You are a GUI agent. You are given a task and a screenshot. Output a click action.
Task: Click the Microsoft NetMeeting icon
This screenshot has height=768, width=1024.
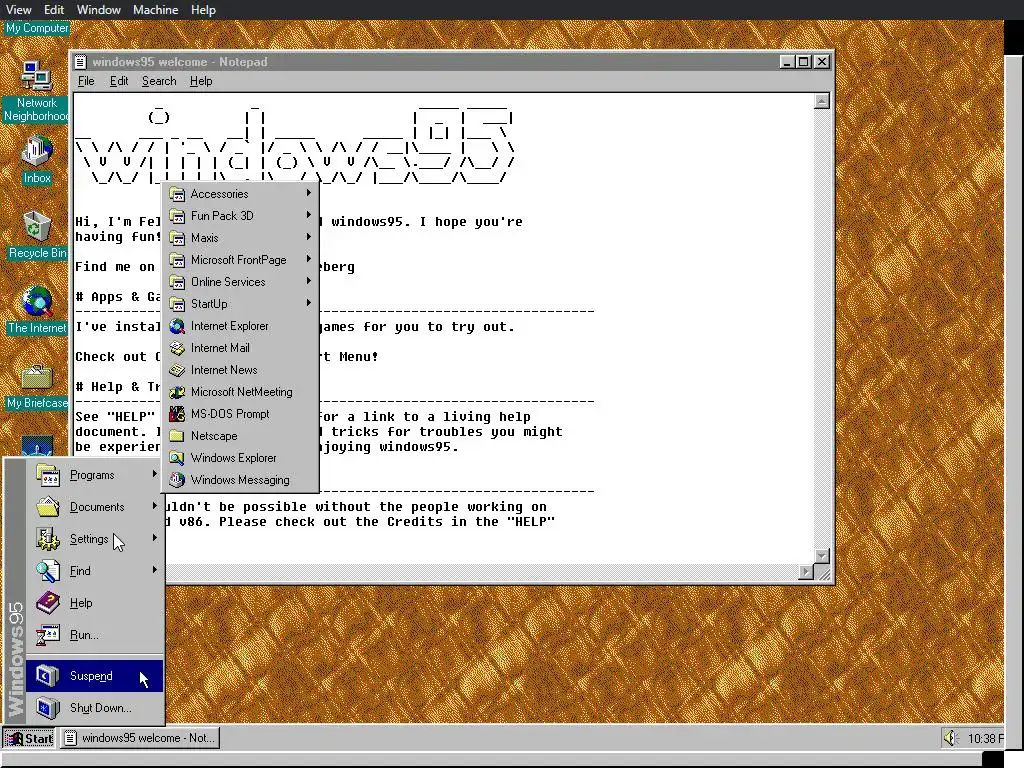click(177, 392)
